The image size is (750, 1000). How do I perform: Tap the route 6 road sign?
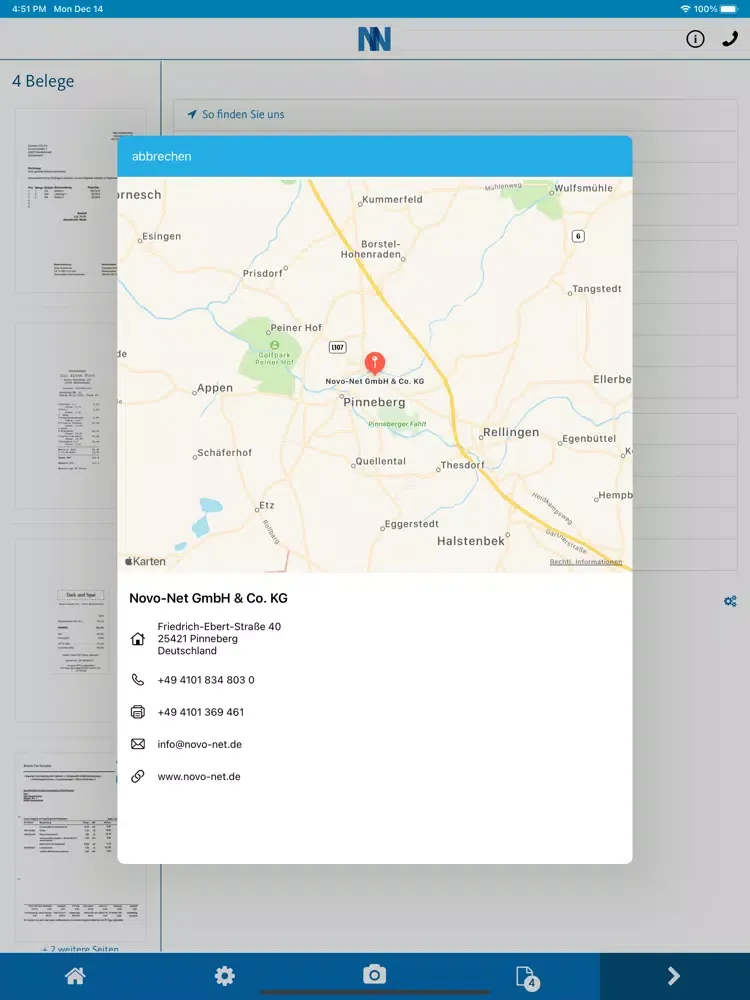[578, 236]
